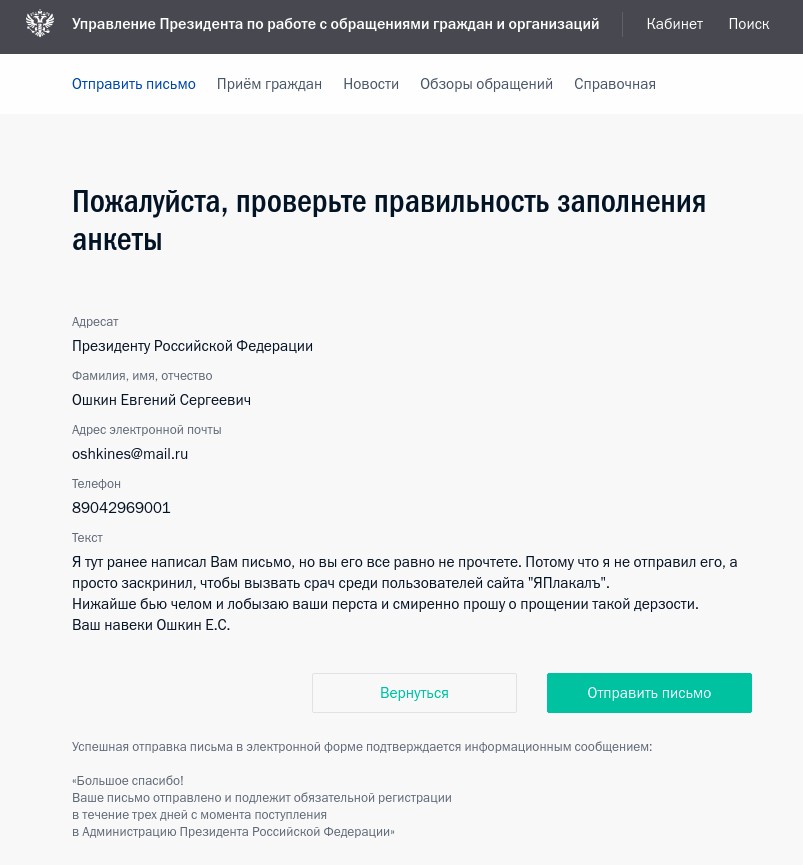
Task: Switch to Обзоры обращений section
Action: (486, 84)
